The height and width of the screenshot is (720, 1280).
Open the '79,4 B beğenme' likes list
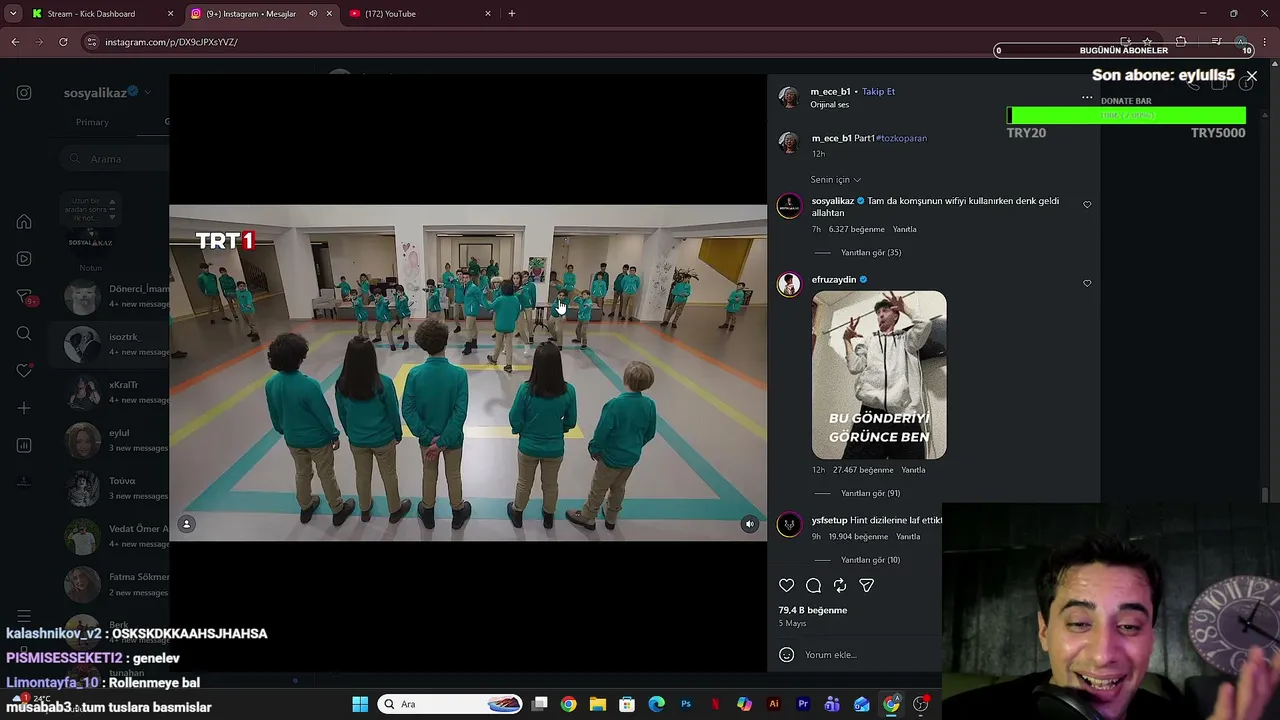(813, 610)
